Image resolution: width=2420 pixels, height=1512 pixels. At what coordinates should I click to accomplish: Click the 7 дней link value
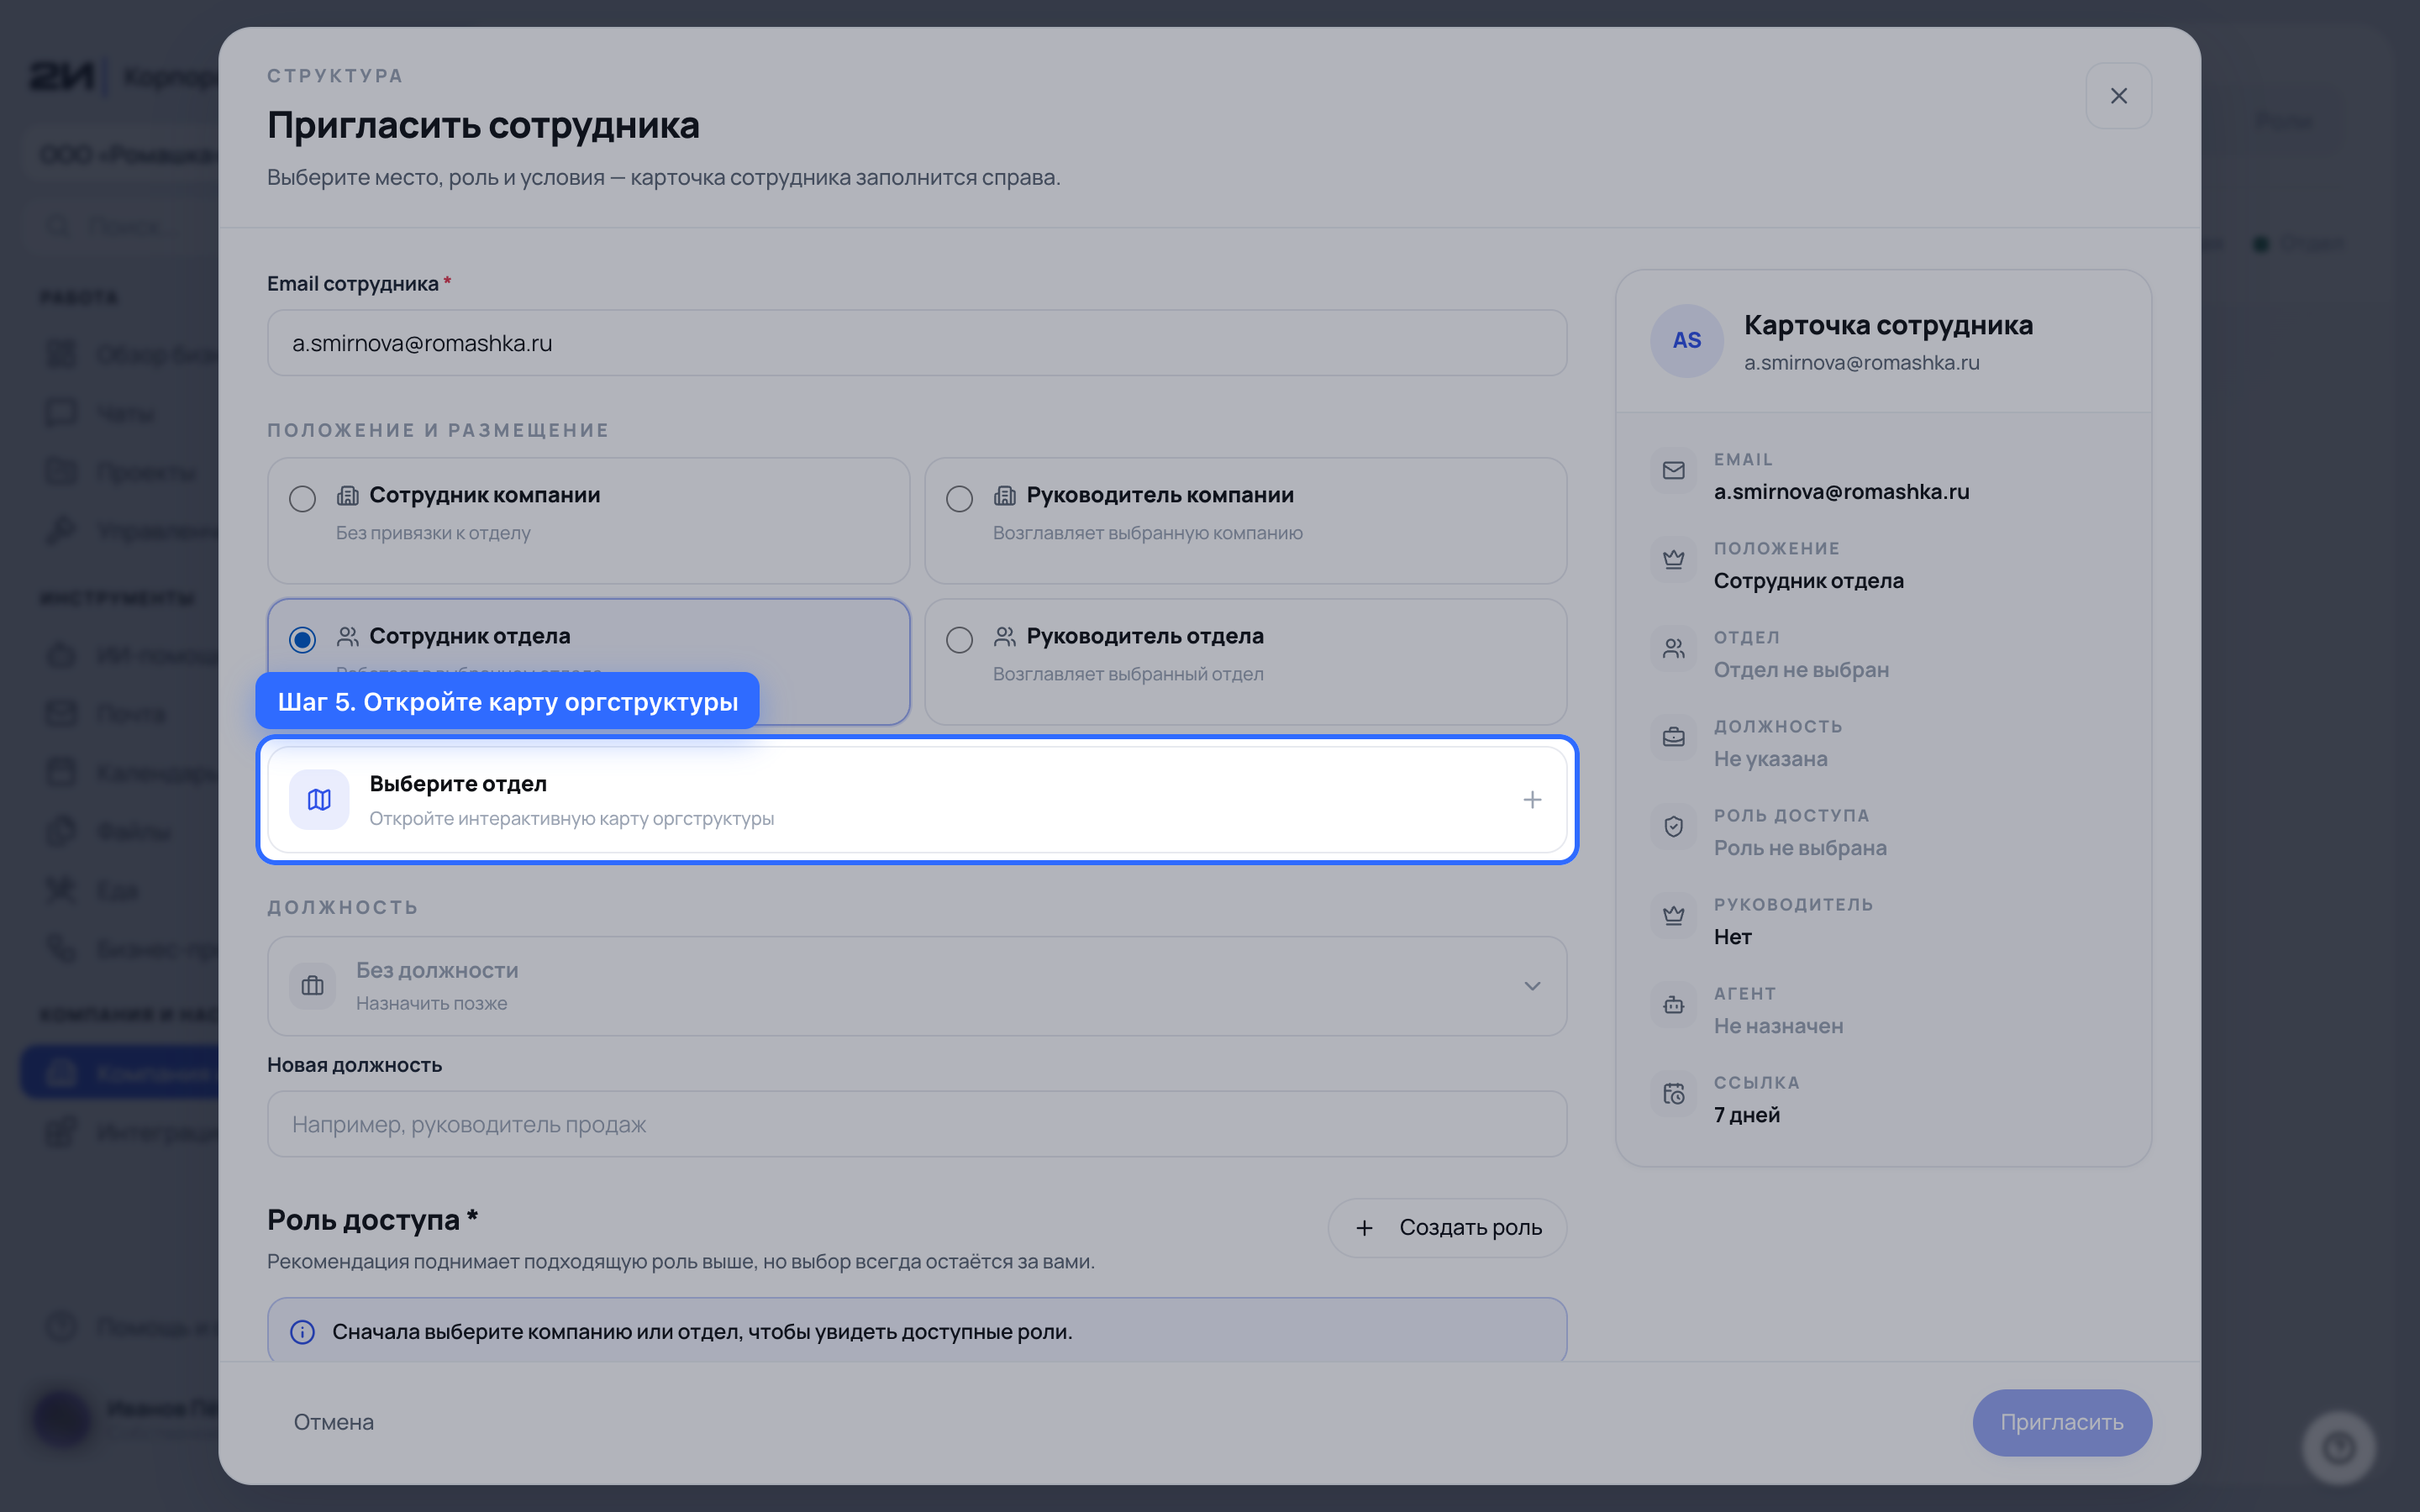point(1746,1115)
